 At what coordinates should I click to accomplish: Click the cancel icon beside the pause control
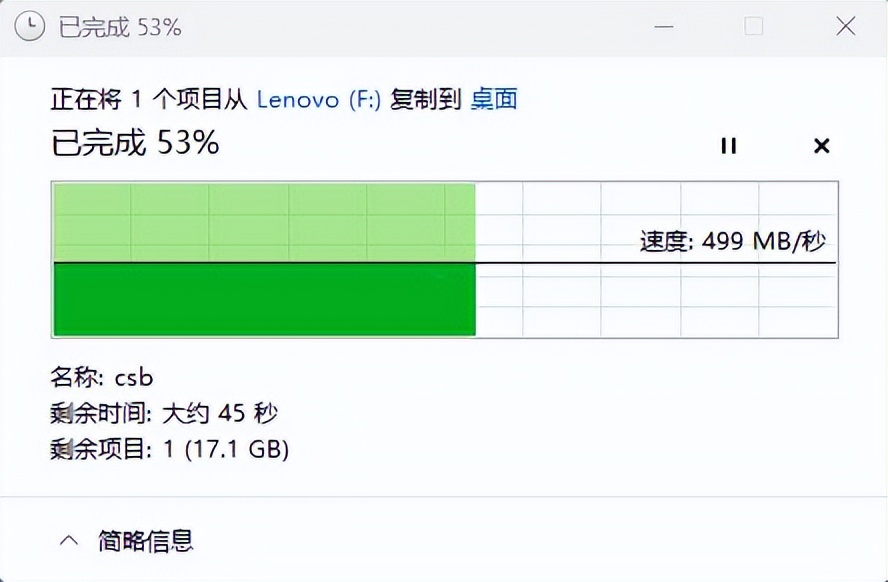click(x=821, y=146)
